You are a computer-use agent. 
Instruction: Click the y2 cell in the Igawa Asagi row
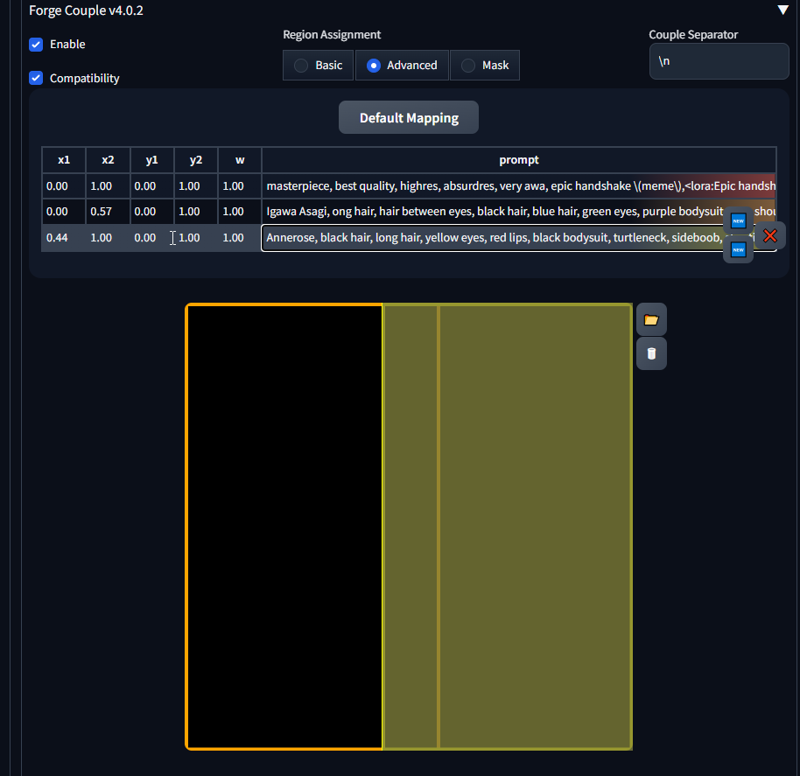tap(196, 211)
